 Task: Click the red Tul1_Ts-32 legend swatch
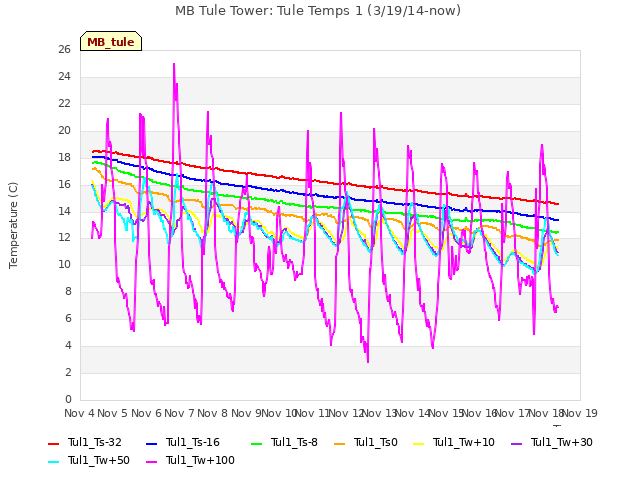pyautogui.click(x=53, y=443)
